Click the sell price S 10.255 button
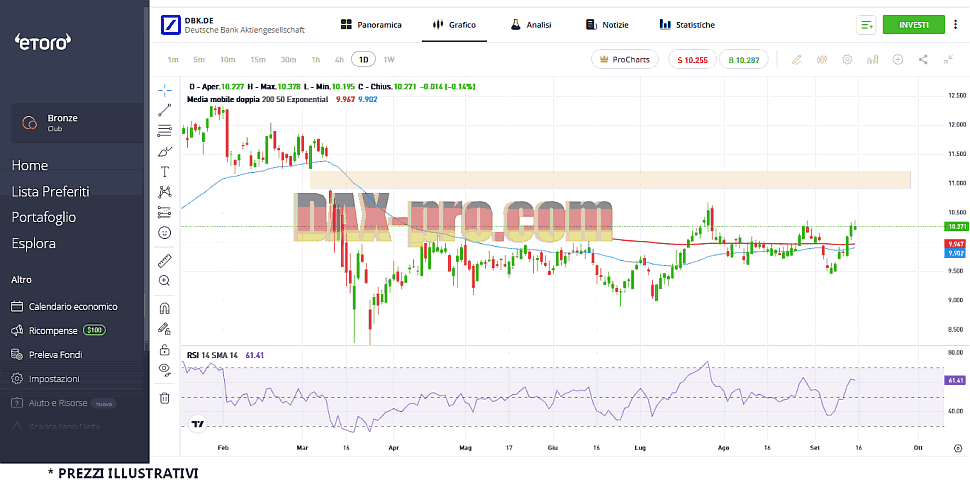 coord(692,59)
